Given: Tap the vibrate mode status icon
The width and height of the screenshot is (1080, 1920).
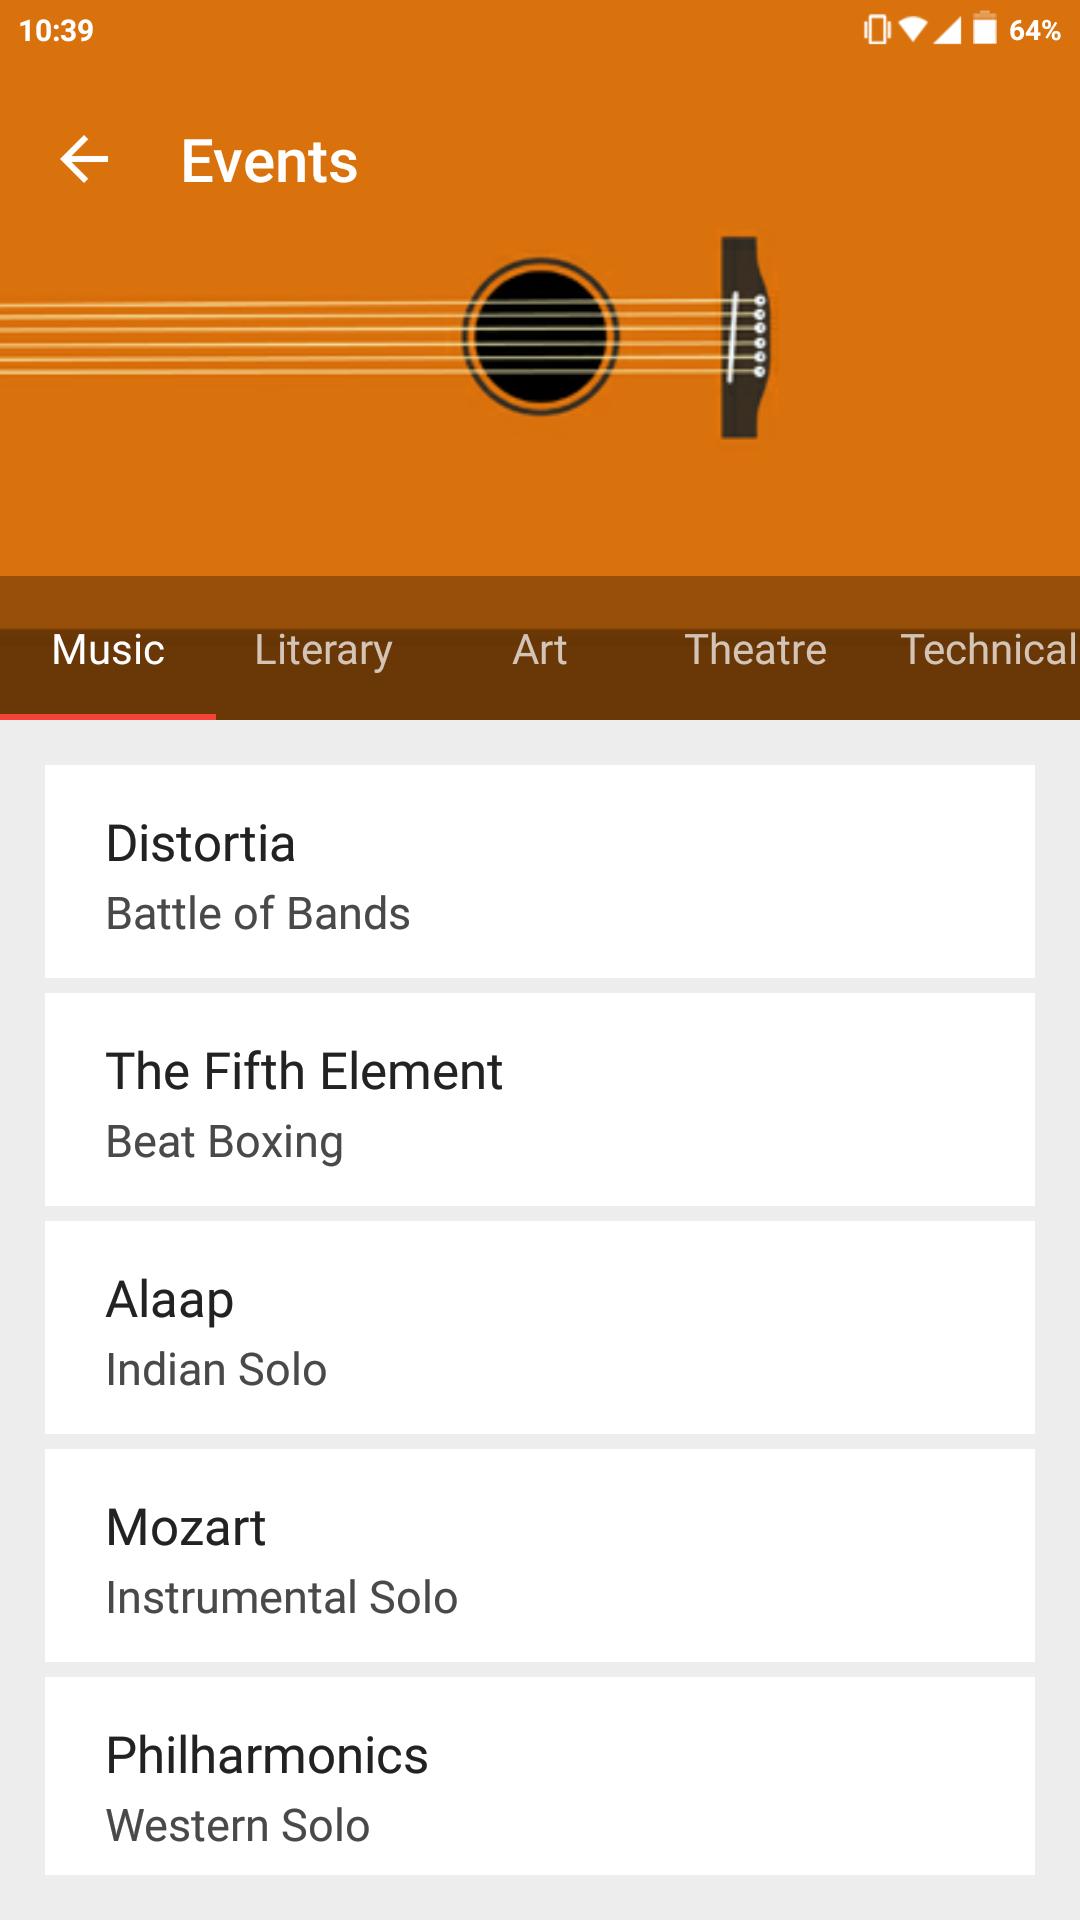Looking at the screenshot, I should click(876, 29).
